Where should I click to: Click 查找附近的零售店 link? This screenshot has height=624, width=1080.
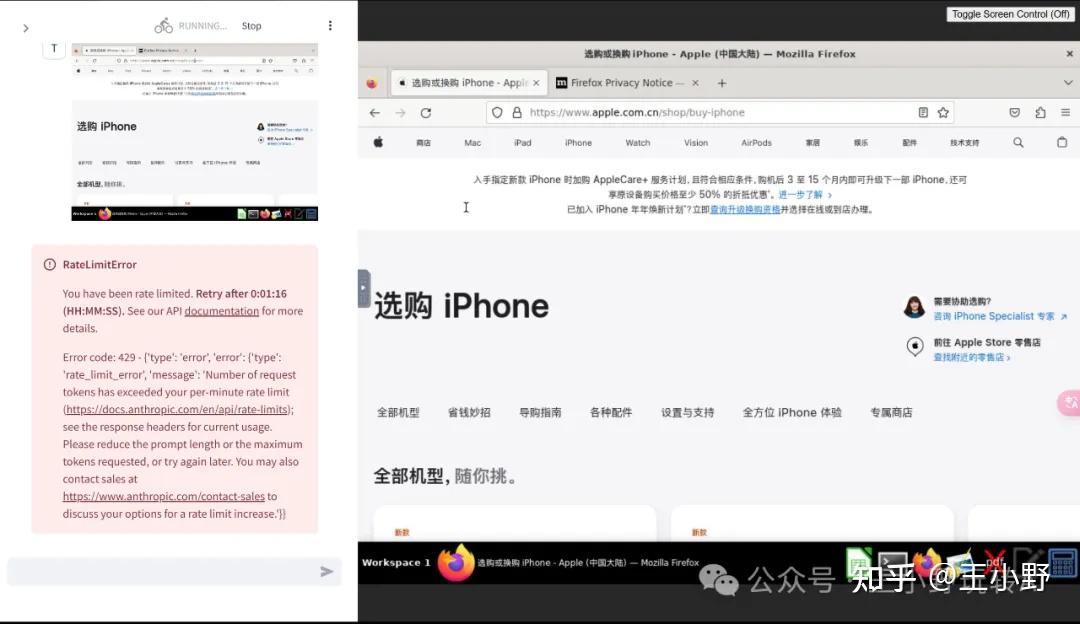pyautogui.click(x=972, y=357)
